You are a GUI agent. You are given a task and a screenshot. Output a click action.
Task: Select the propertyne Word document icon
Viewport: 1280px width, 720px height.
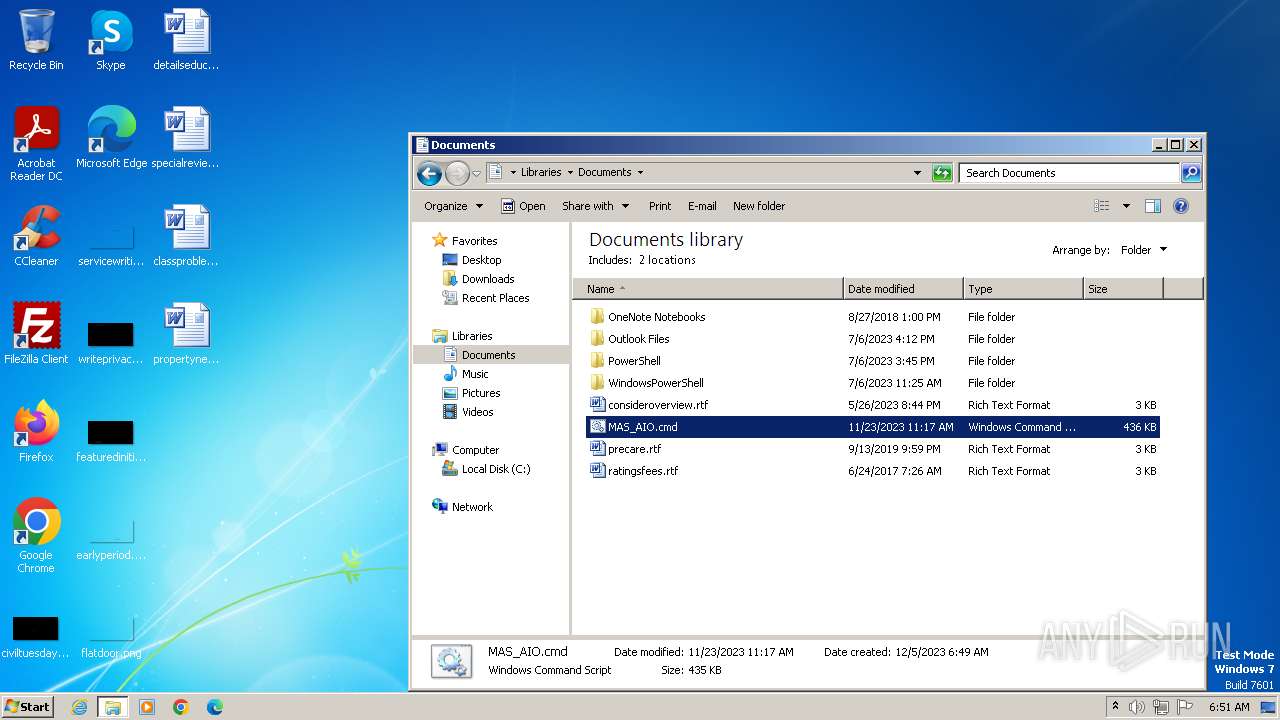[x=186, y=334]
